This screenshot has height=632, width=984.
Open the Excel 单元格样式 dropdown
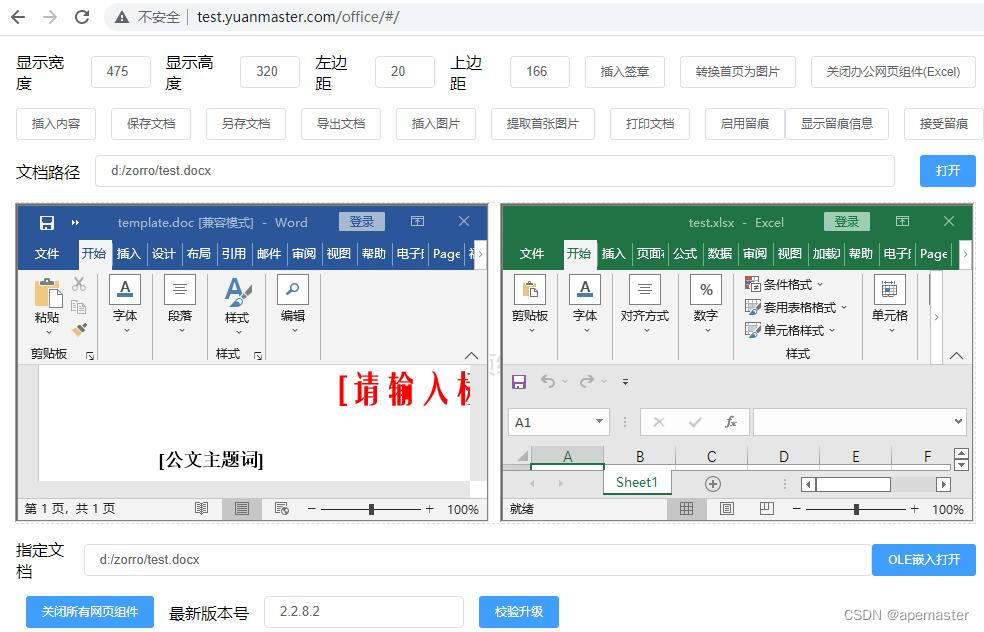point(790,329)
